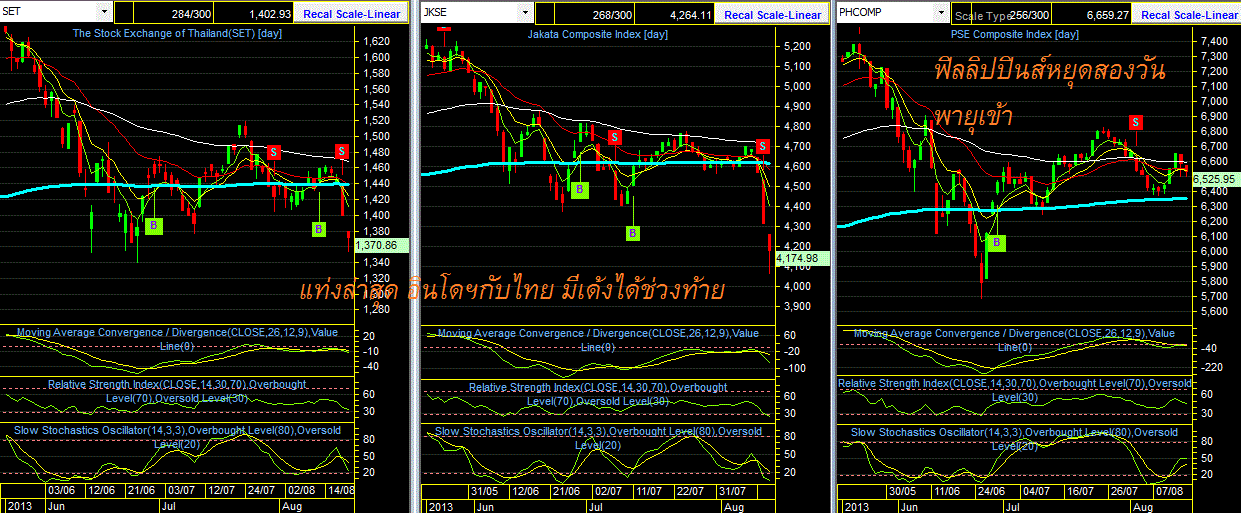The image size is (1241, 513).
Task: Click MACD indicator label in JKSE panel
Action: pos(597,339)
